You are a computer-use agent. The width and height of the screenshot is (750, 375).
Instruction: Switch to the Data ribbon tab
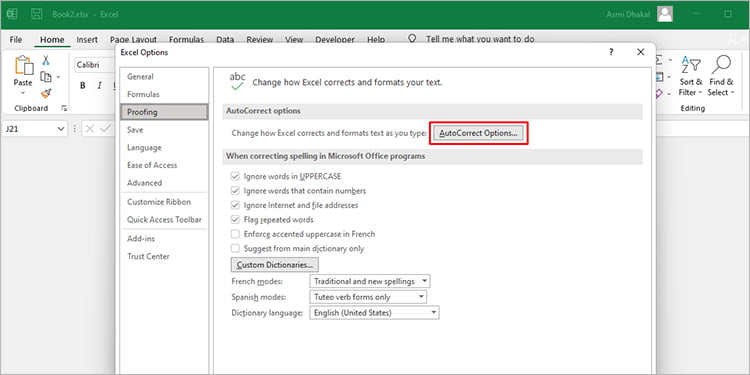click(225, 40)
